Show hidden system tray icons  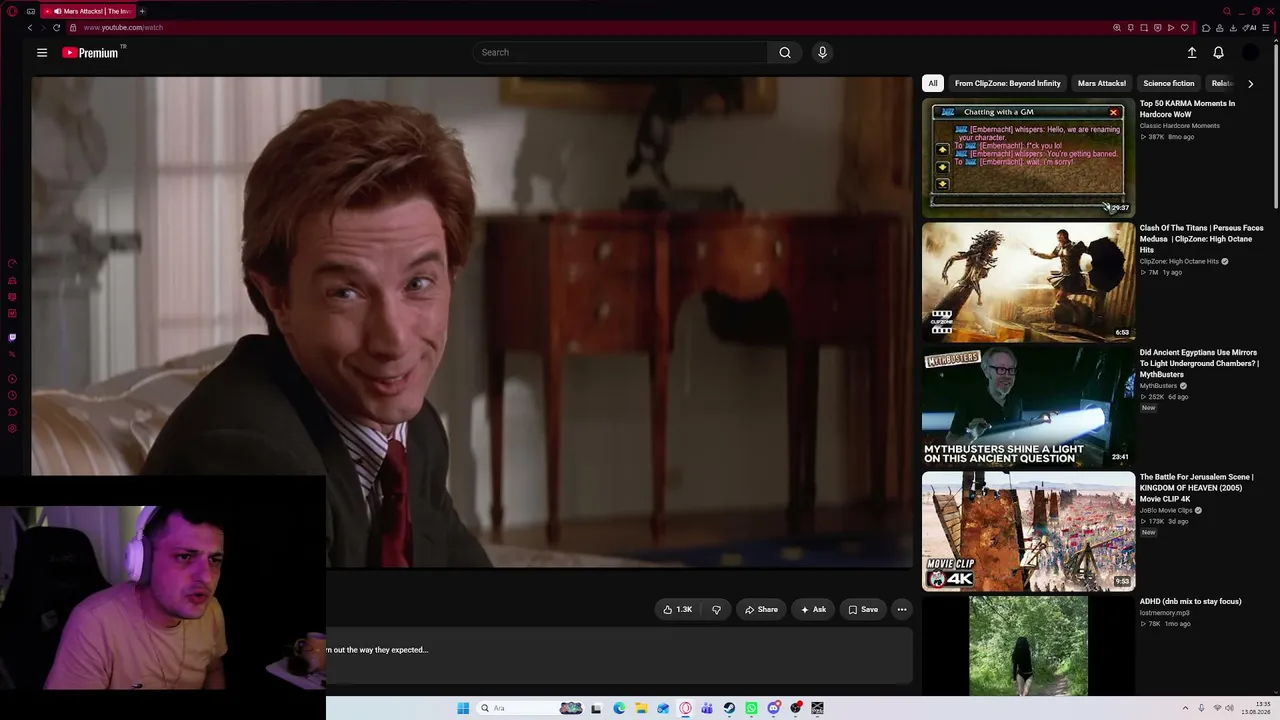tap(1186, 708)
